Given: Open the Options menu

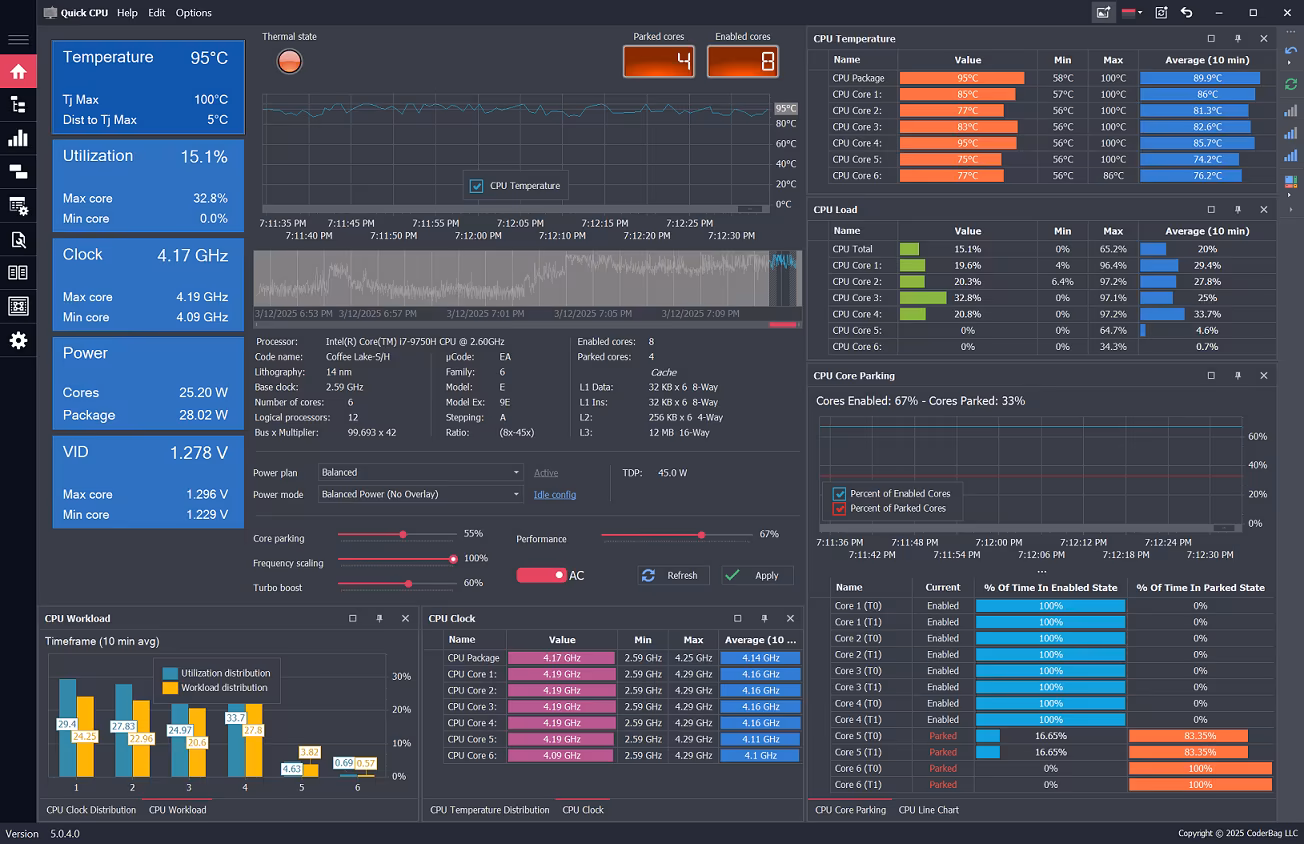Looking at the screenshot, I should coord(193,13).
